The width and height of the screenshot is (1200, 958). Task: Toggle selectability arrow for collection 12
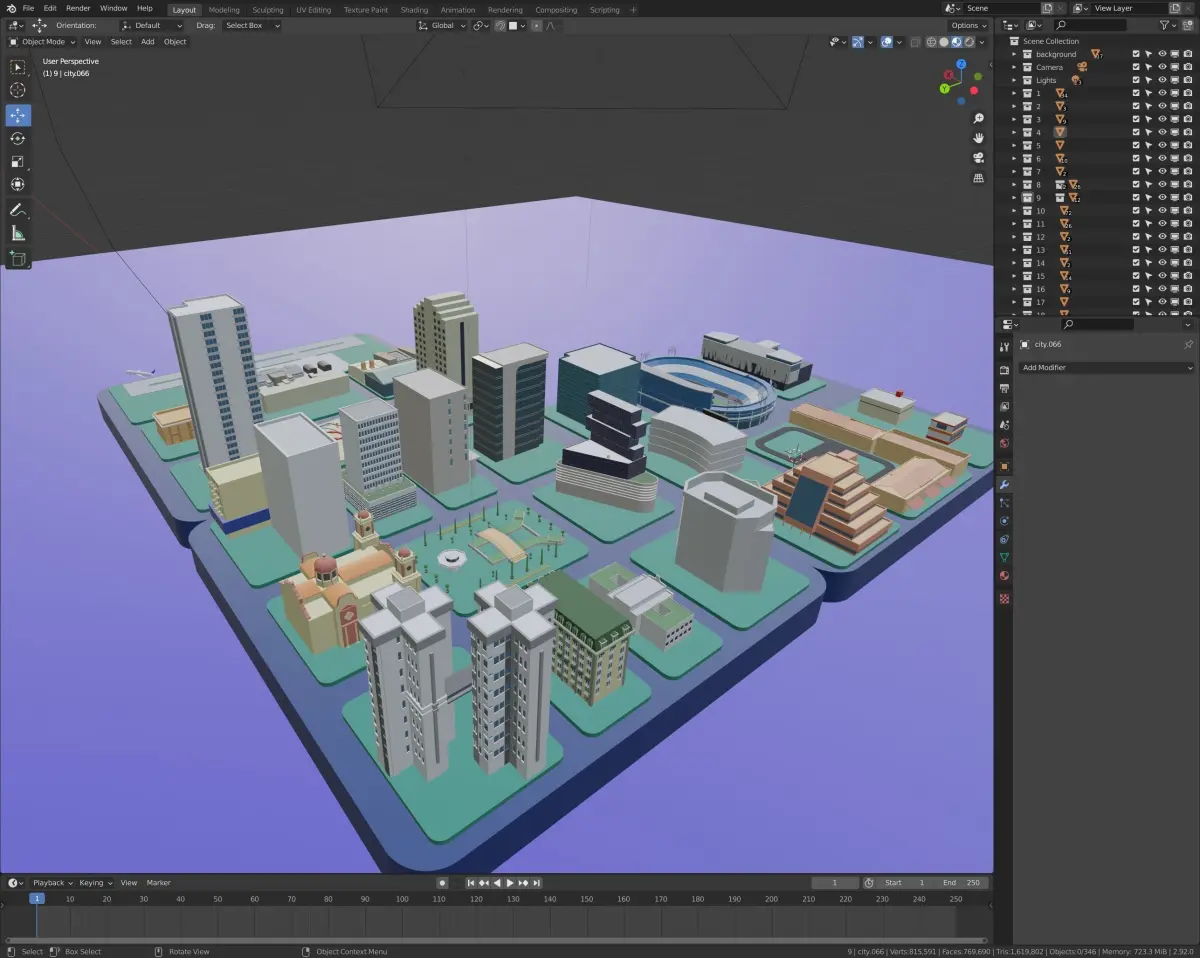coord(1149,237)
